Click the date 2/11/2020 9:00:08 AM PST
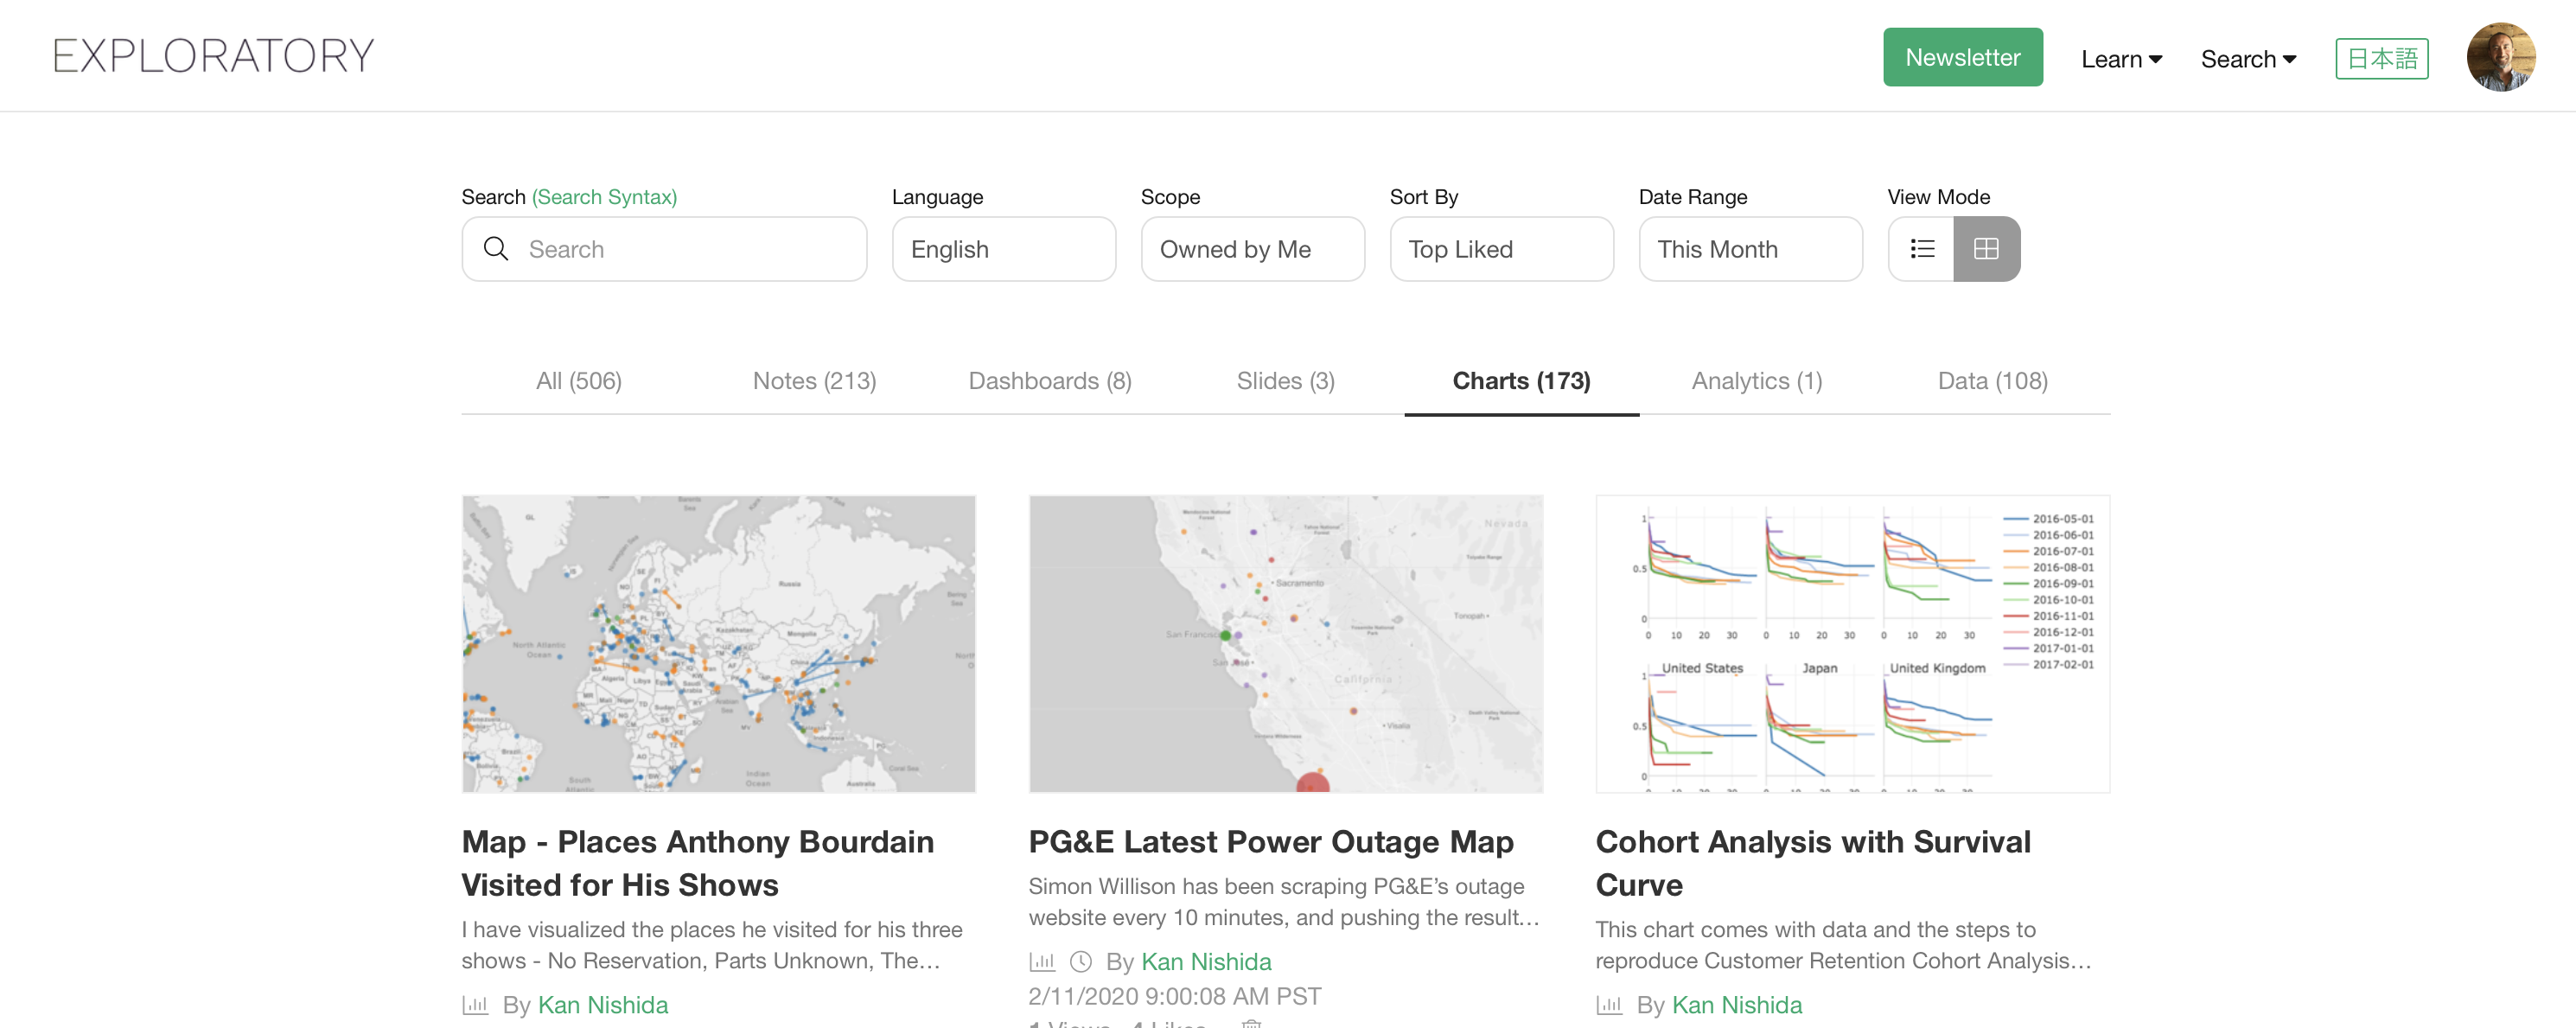 1175,996
